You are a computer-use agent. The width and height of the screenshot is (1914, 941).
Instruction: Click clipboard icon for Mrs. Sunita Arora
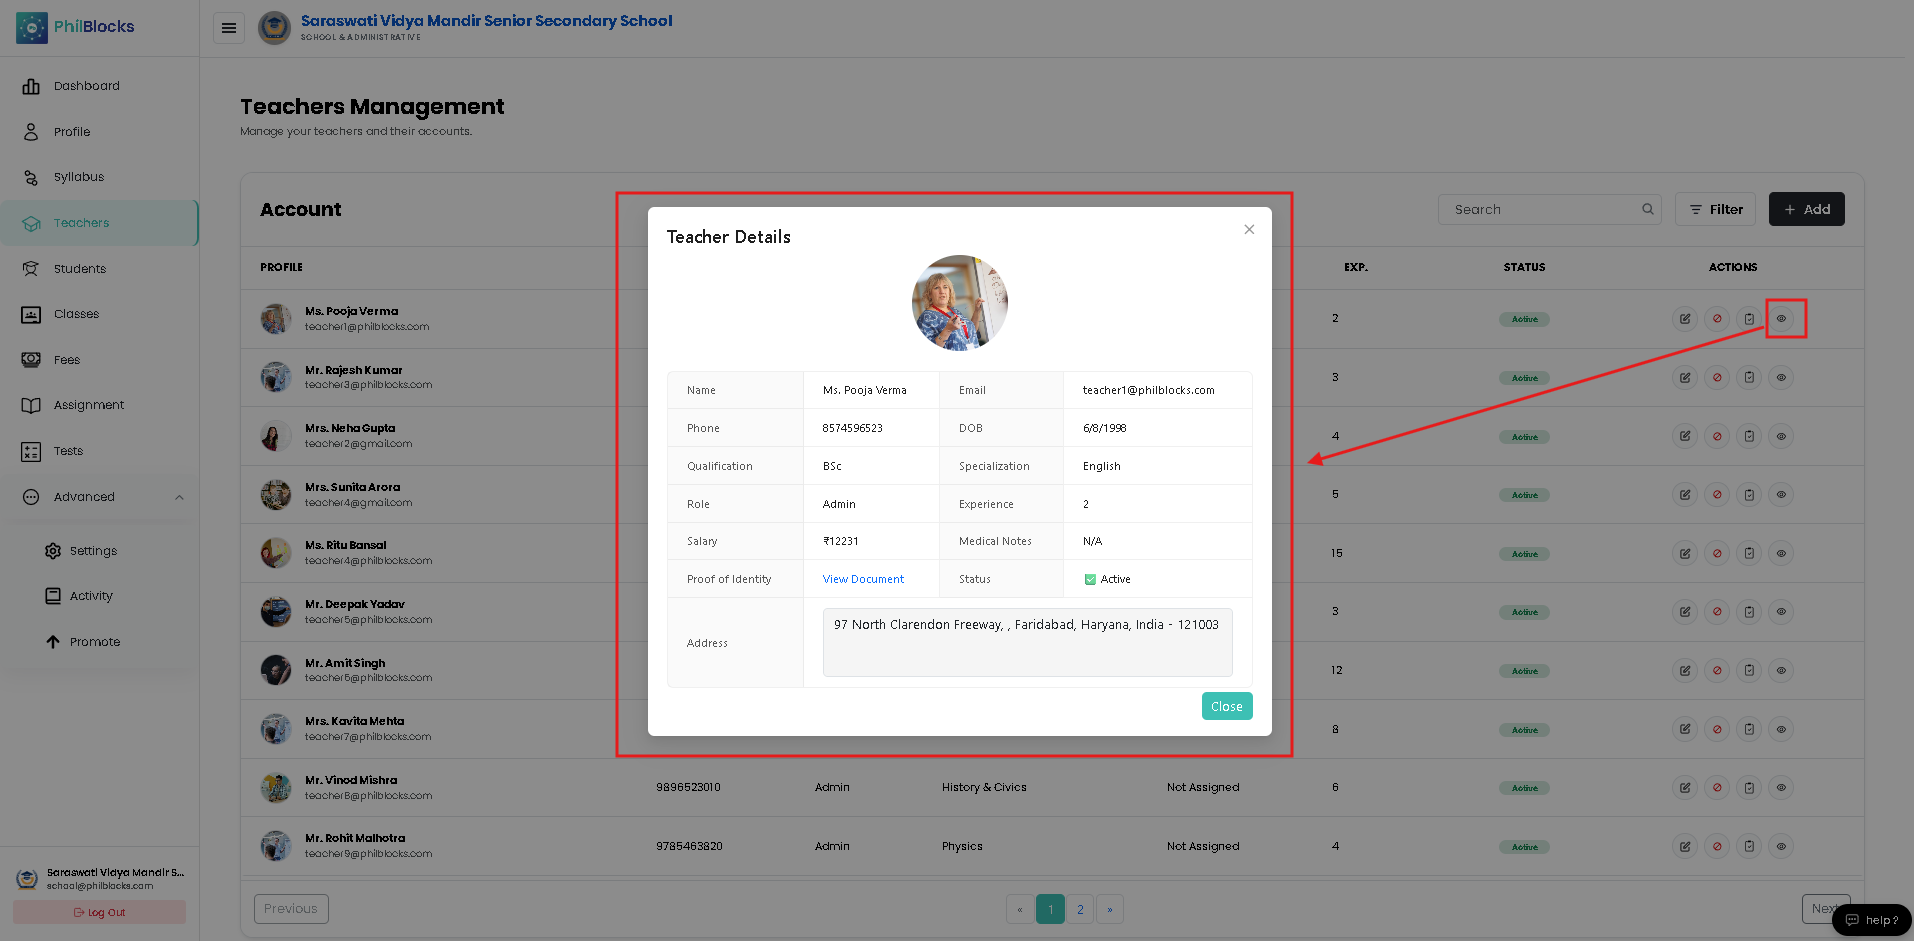coord(1749,495)
